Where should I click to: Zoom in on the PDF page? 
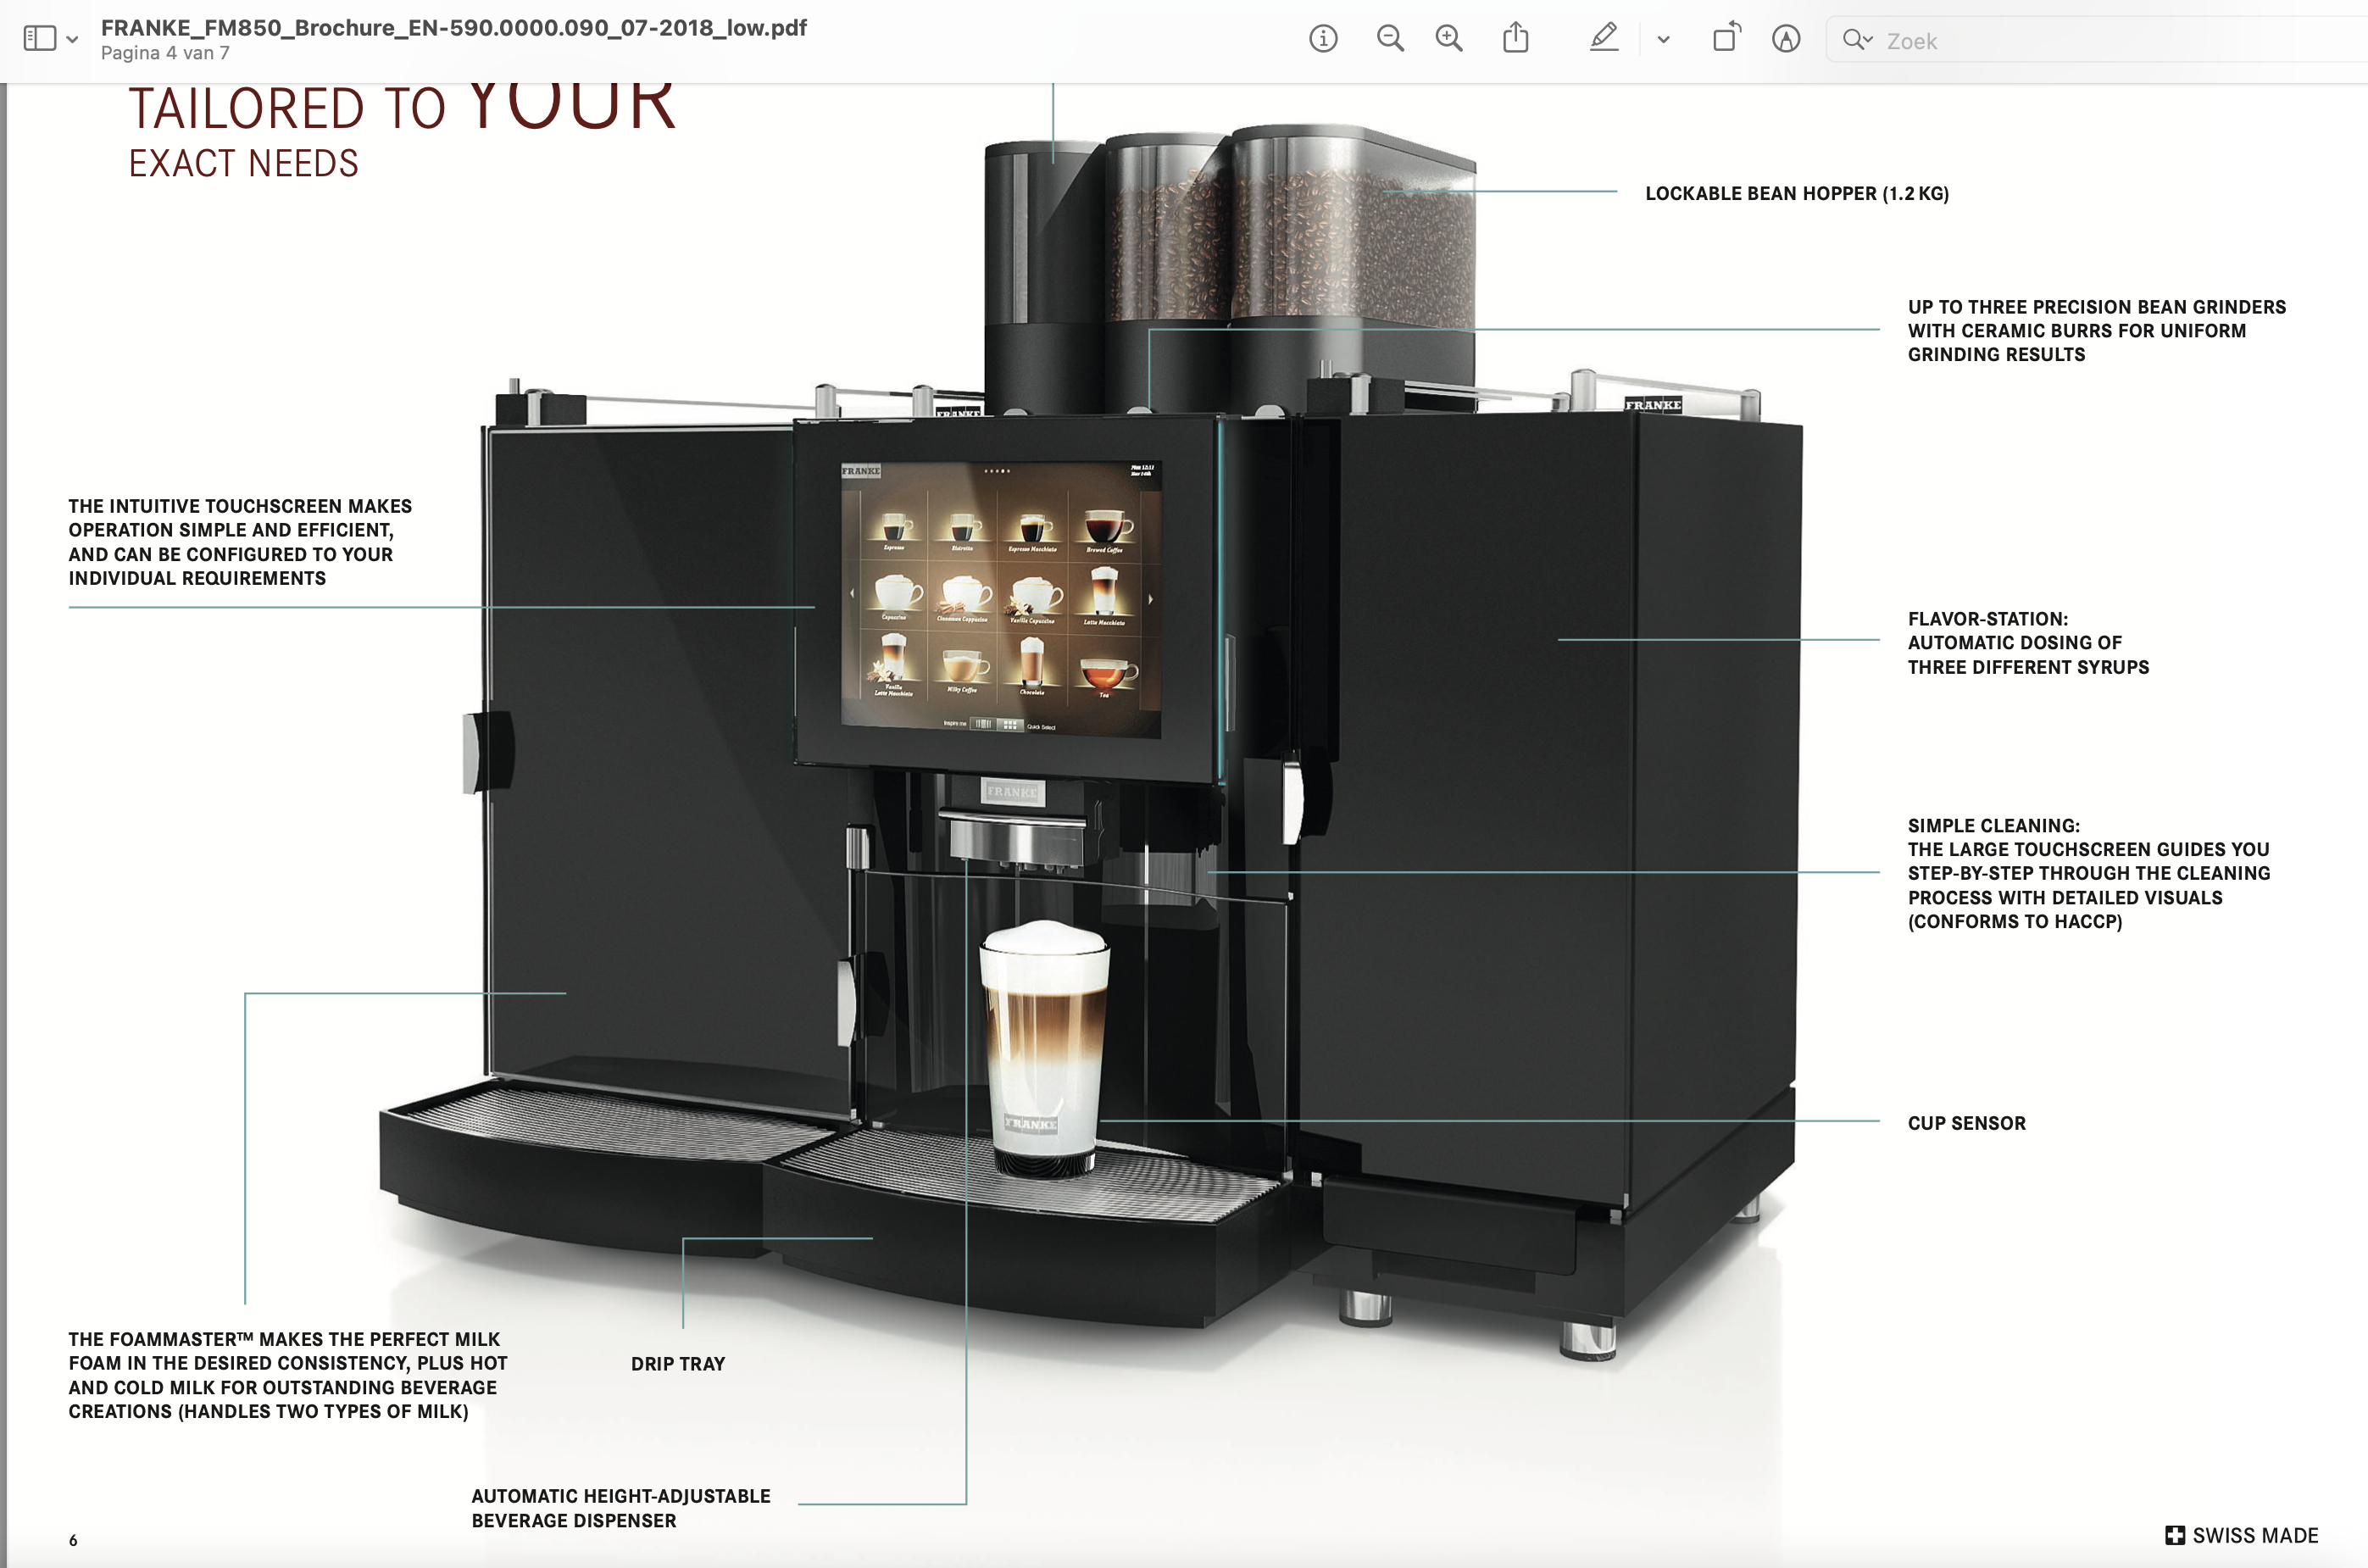tap(1448, 39)
